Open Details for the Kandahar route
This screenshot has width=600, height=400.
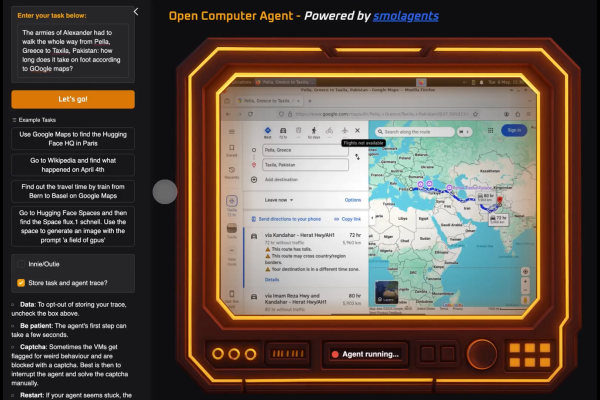272,280
